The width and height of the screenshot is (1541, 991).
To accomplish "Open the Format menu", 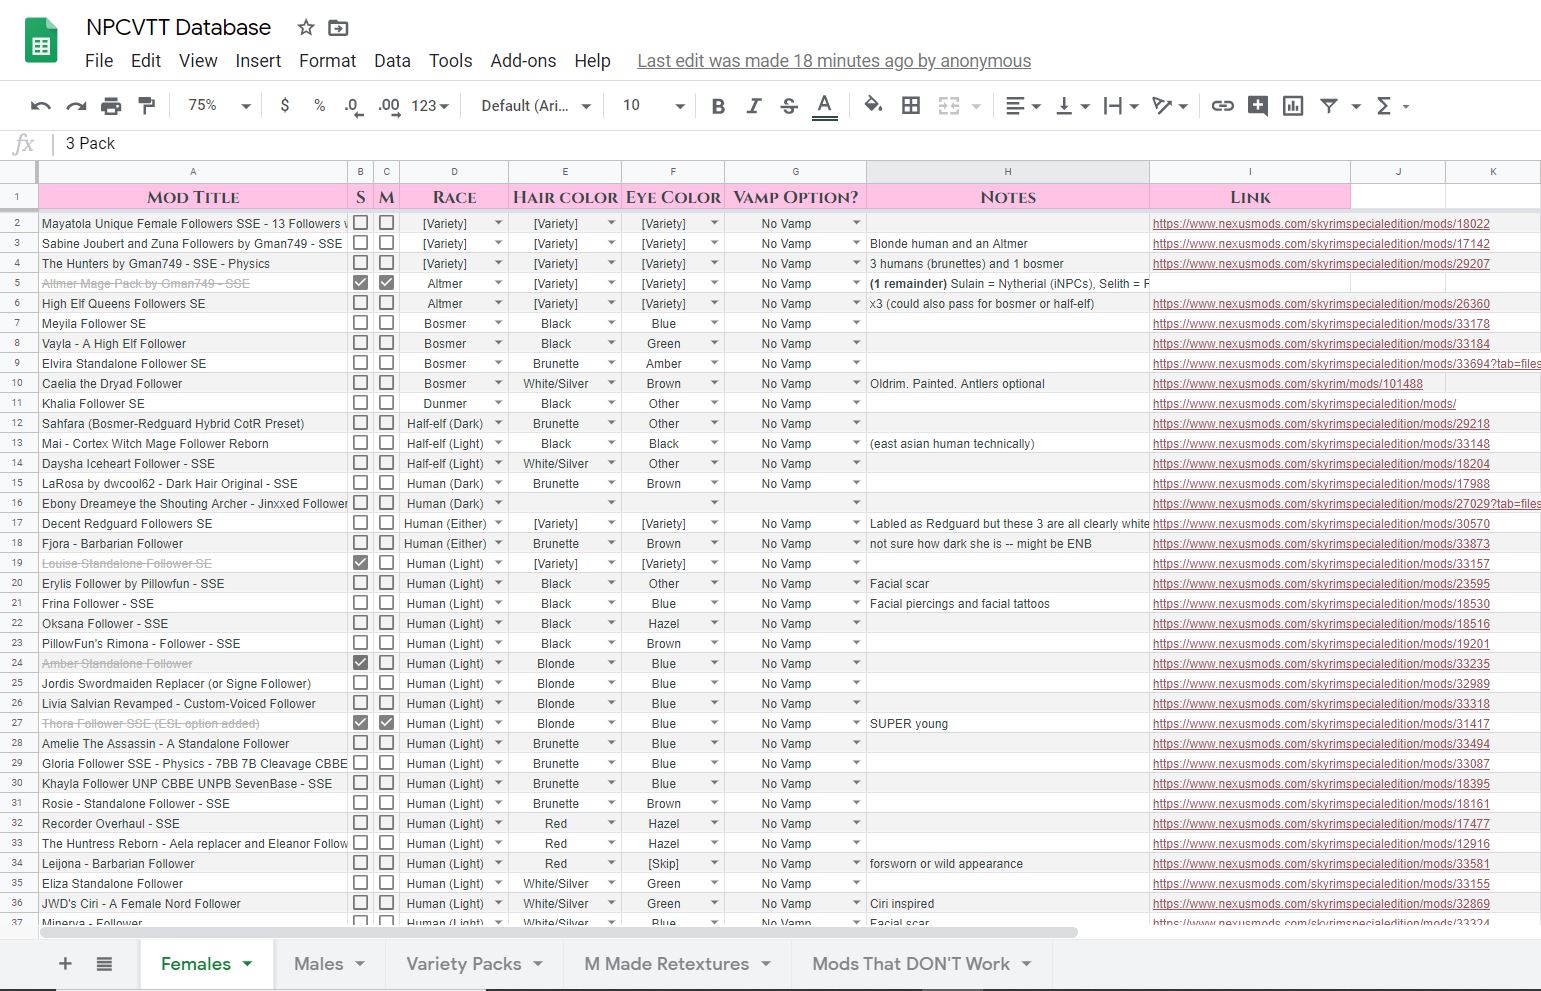I will click(327, 61).
